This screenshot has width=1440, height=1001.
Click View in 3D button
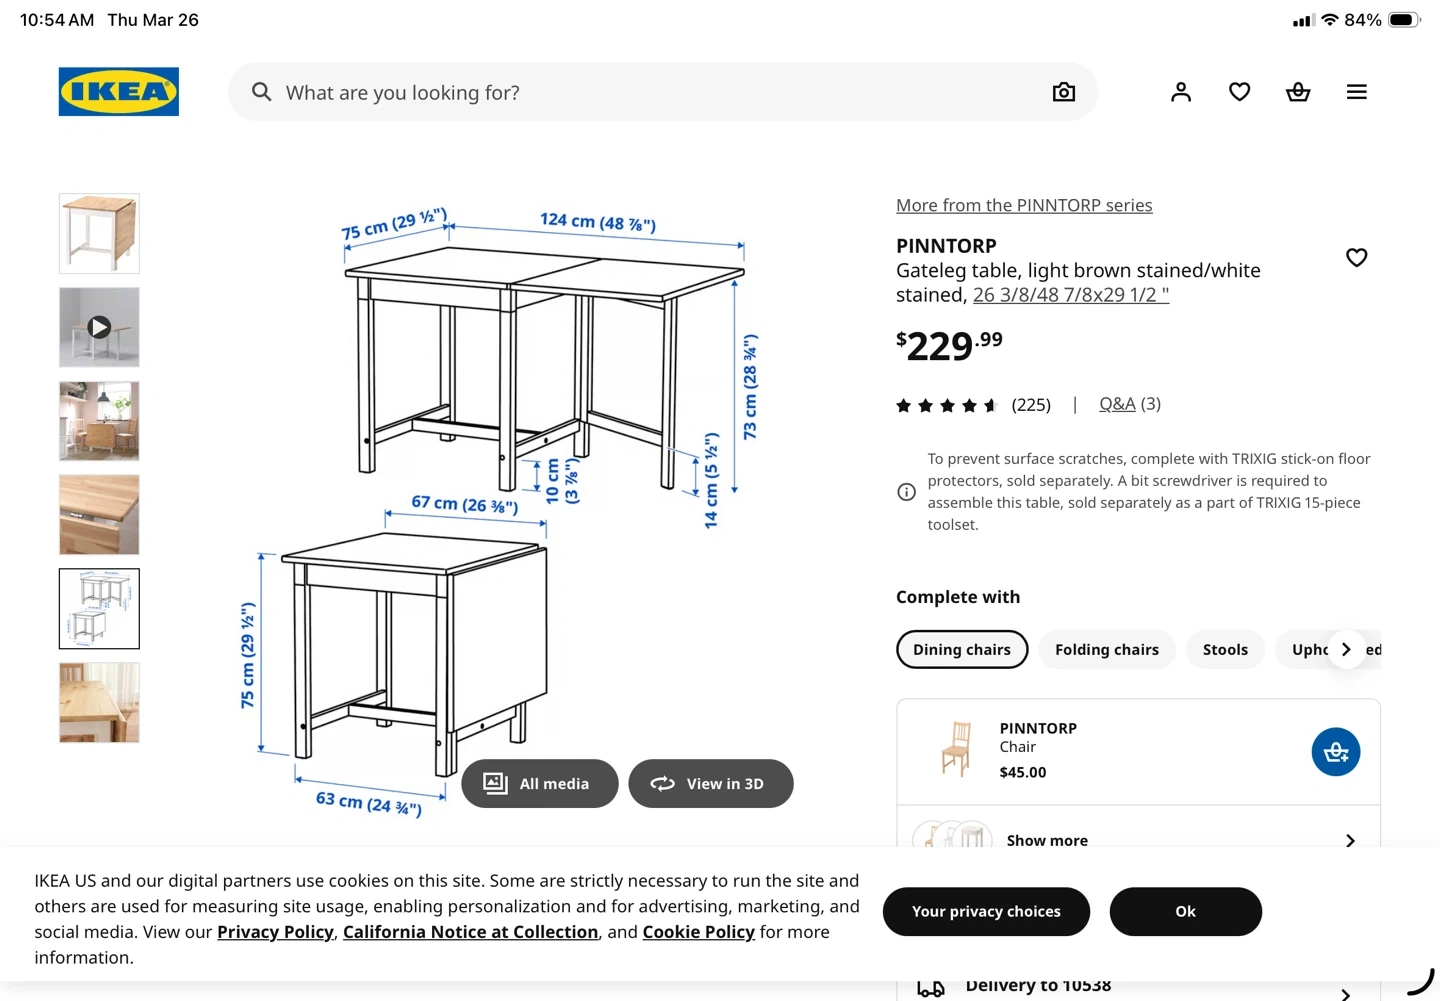click(711, 784)
